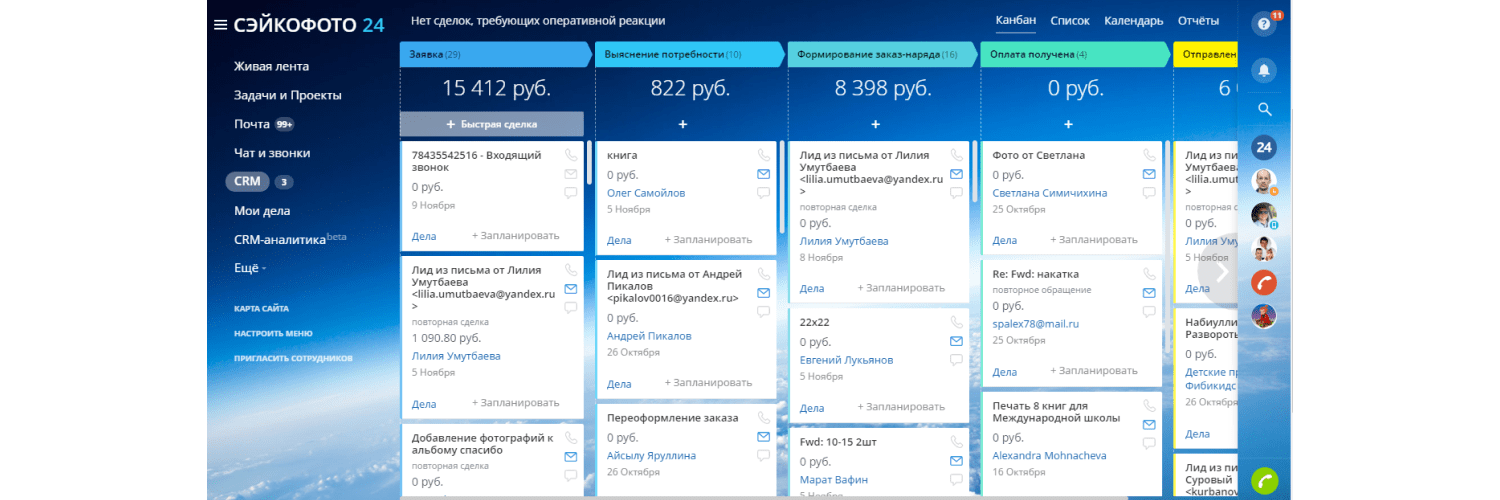
Task: Add deal with plus in Оплата получена column
Action: point(1068,124)
